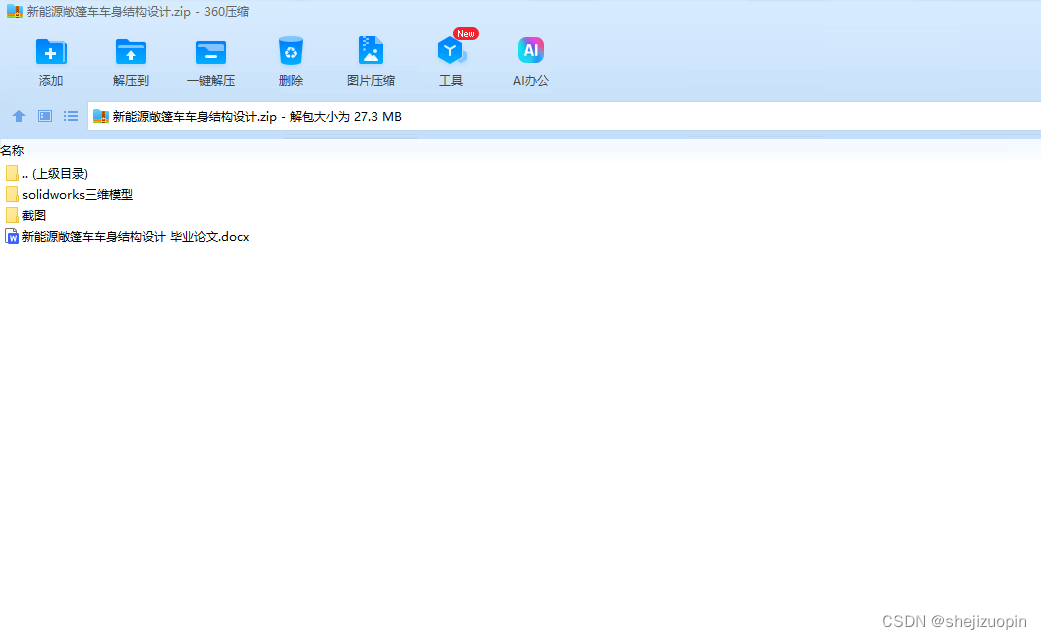Select the 截图 folder
This screenshot has width=1041, height=640.
pyautogui.click(x=25, y=215)
